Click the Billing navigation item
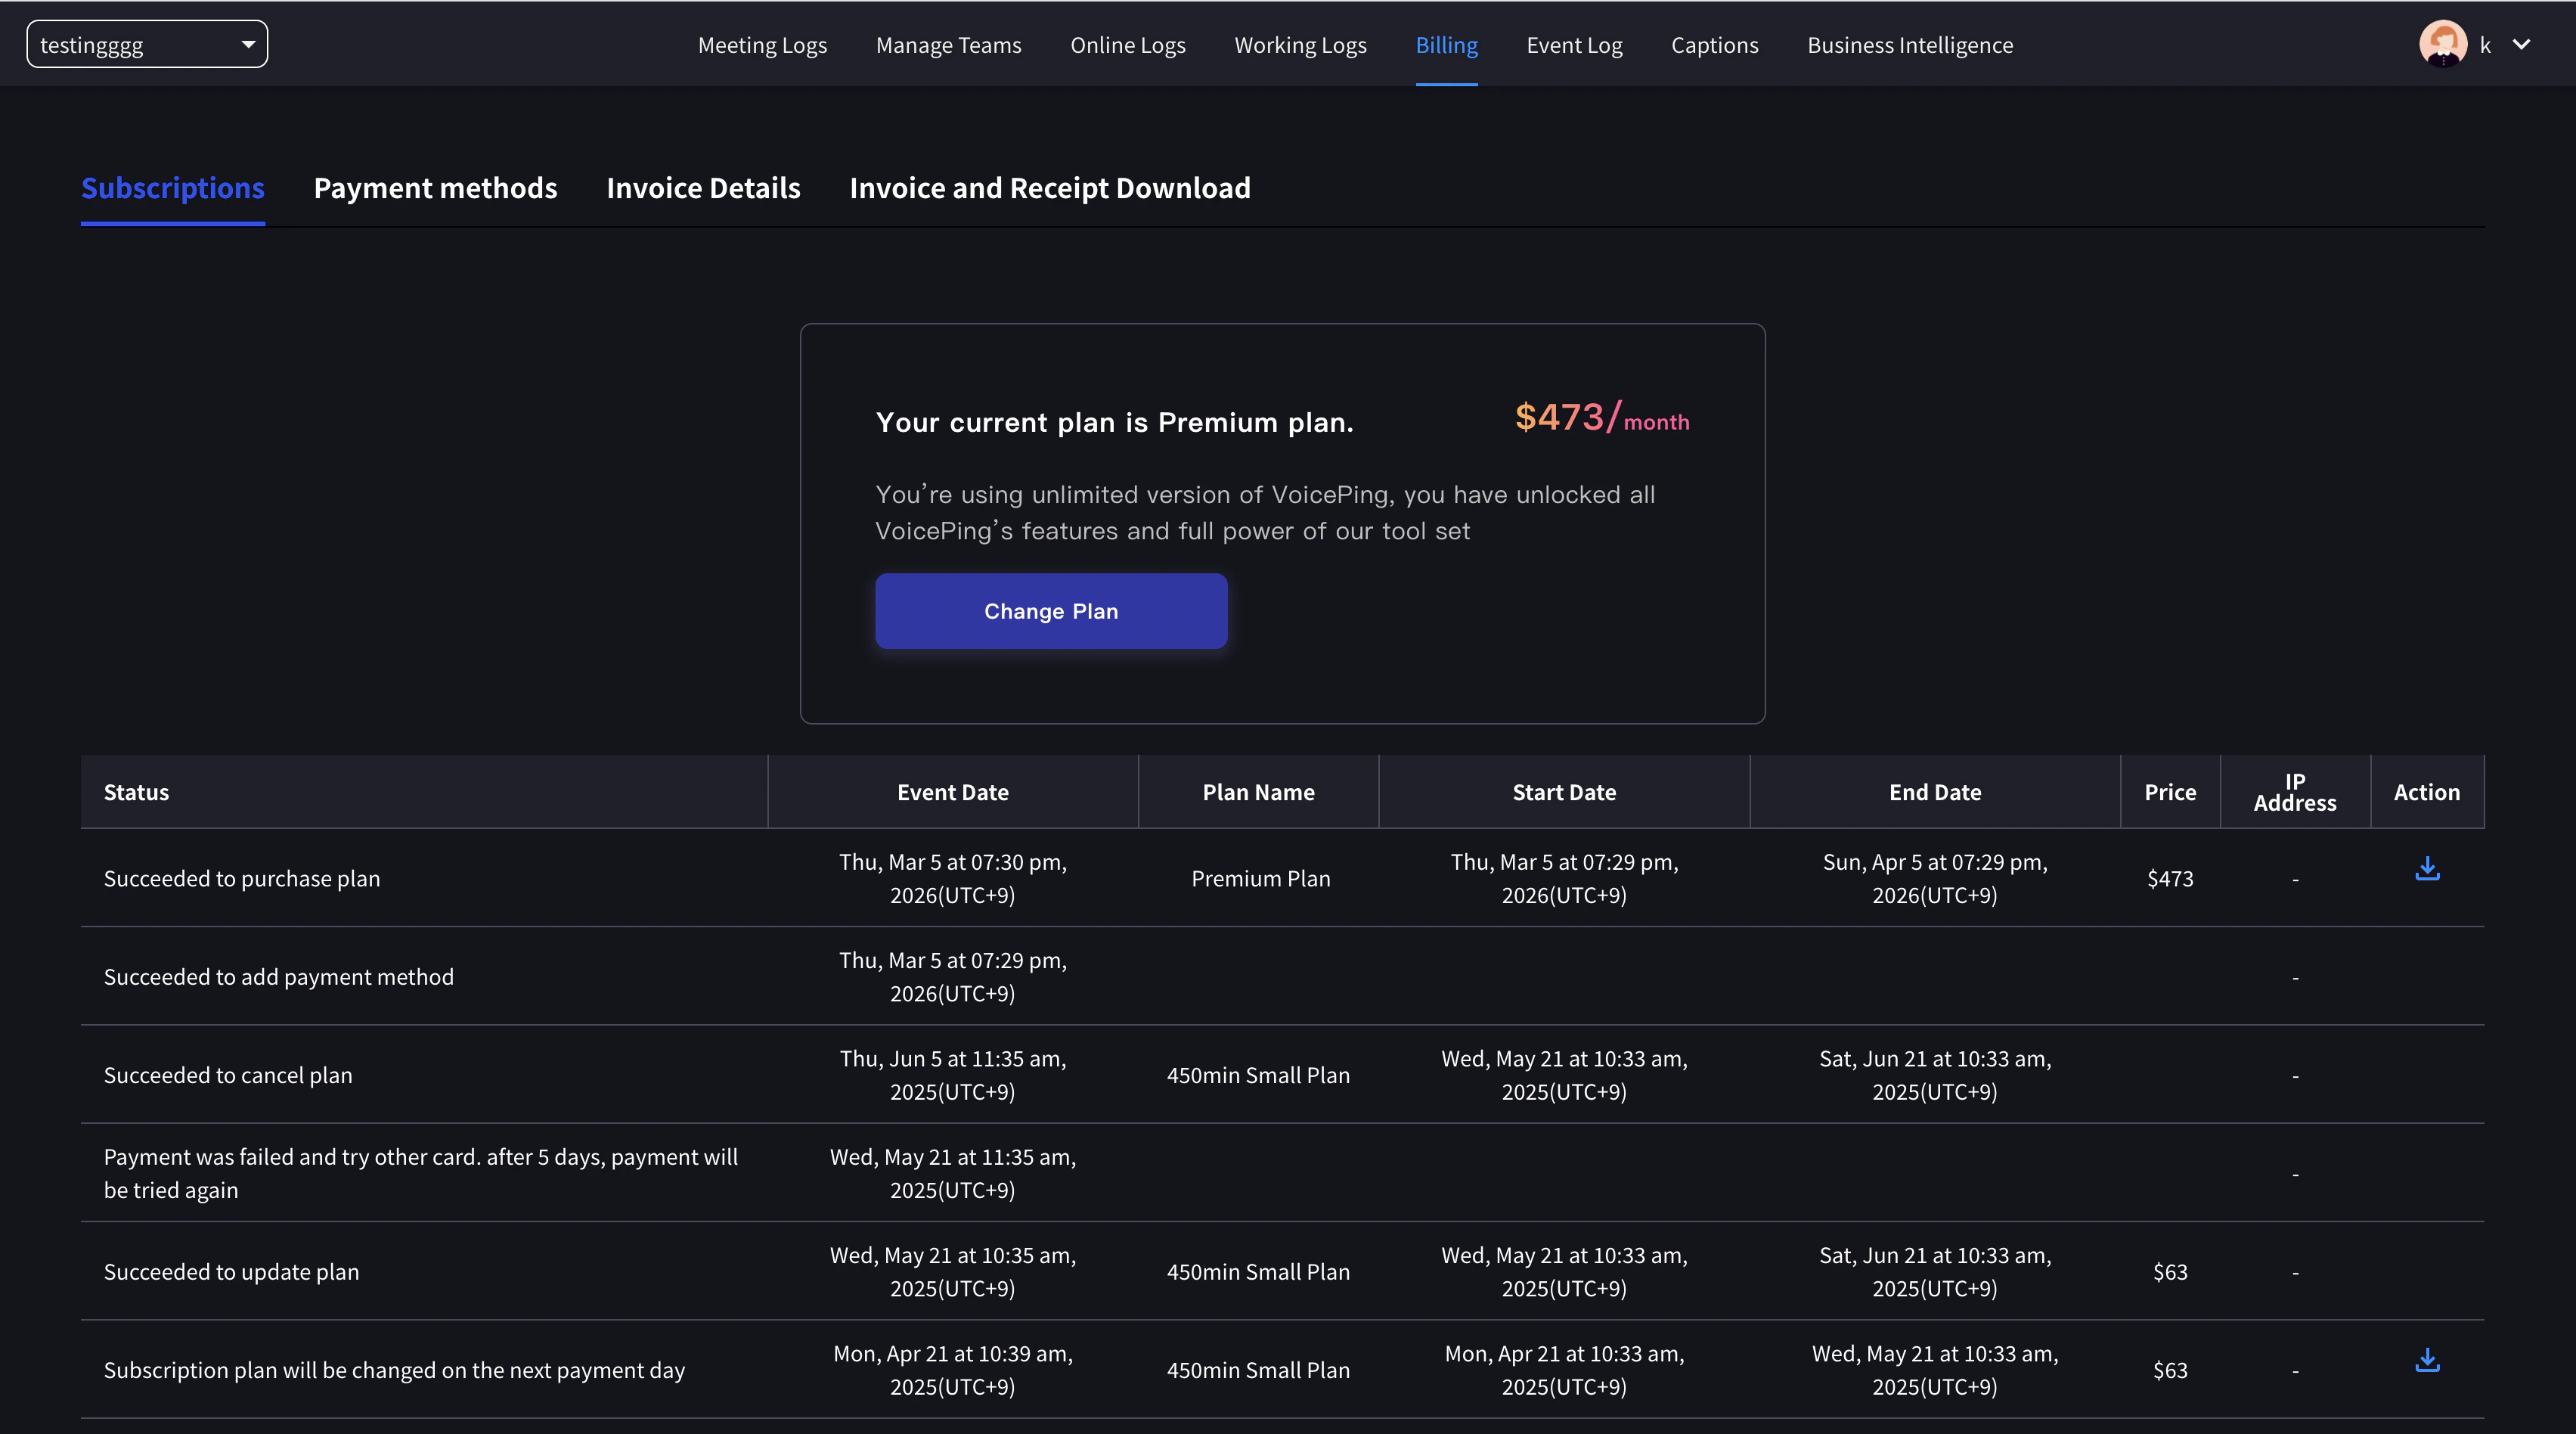Image resolution: width=2576 pixels, height=1434 pixels. pyautogui.click(x=1446, y=45)
